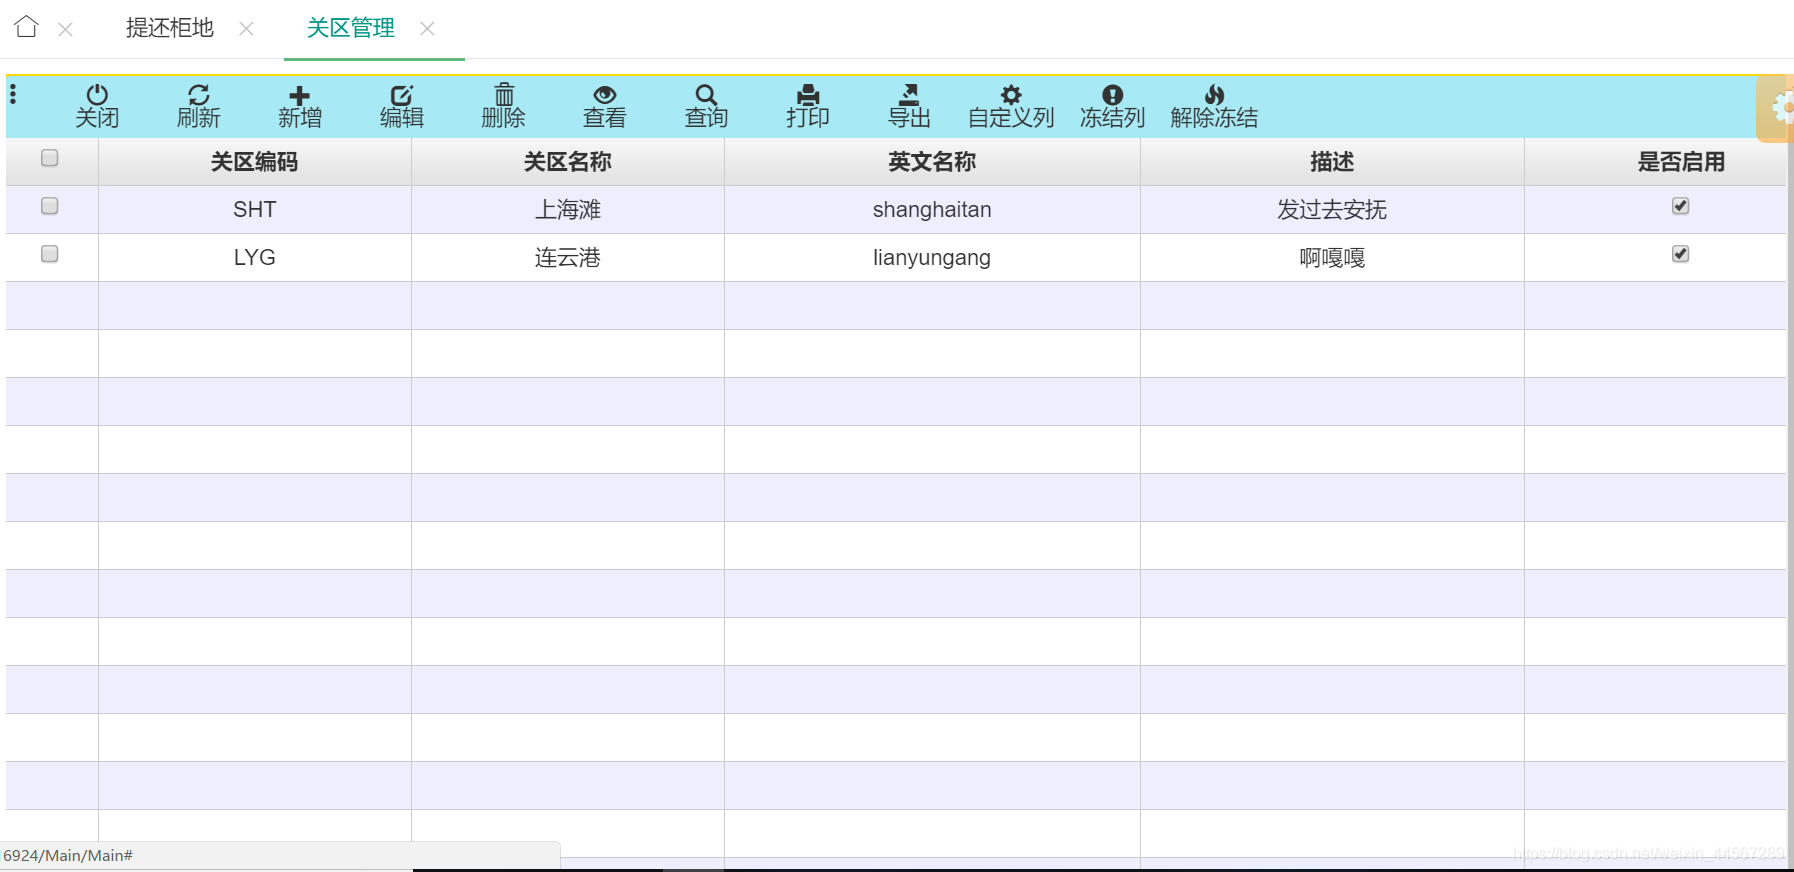
Task: Add a new record with 新增
Action: point(300,106)
